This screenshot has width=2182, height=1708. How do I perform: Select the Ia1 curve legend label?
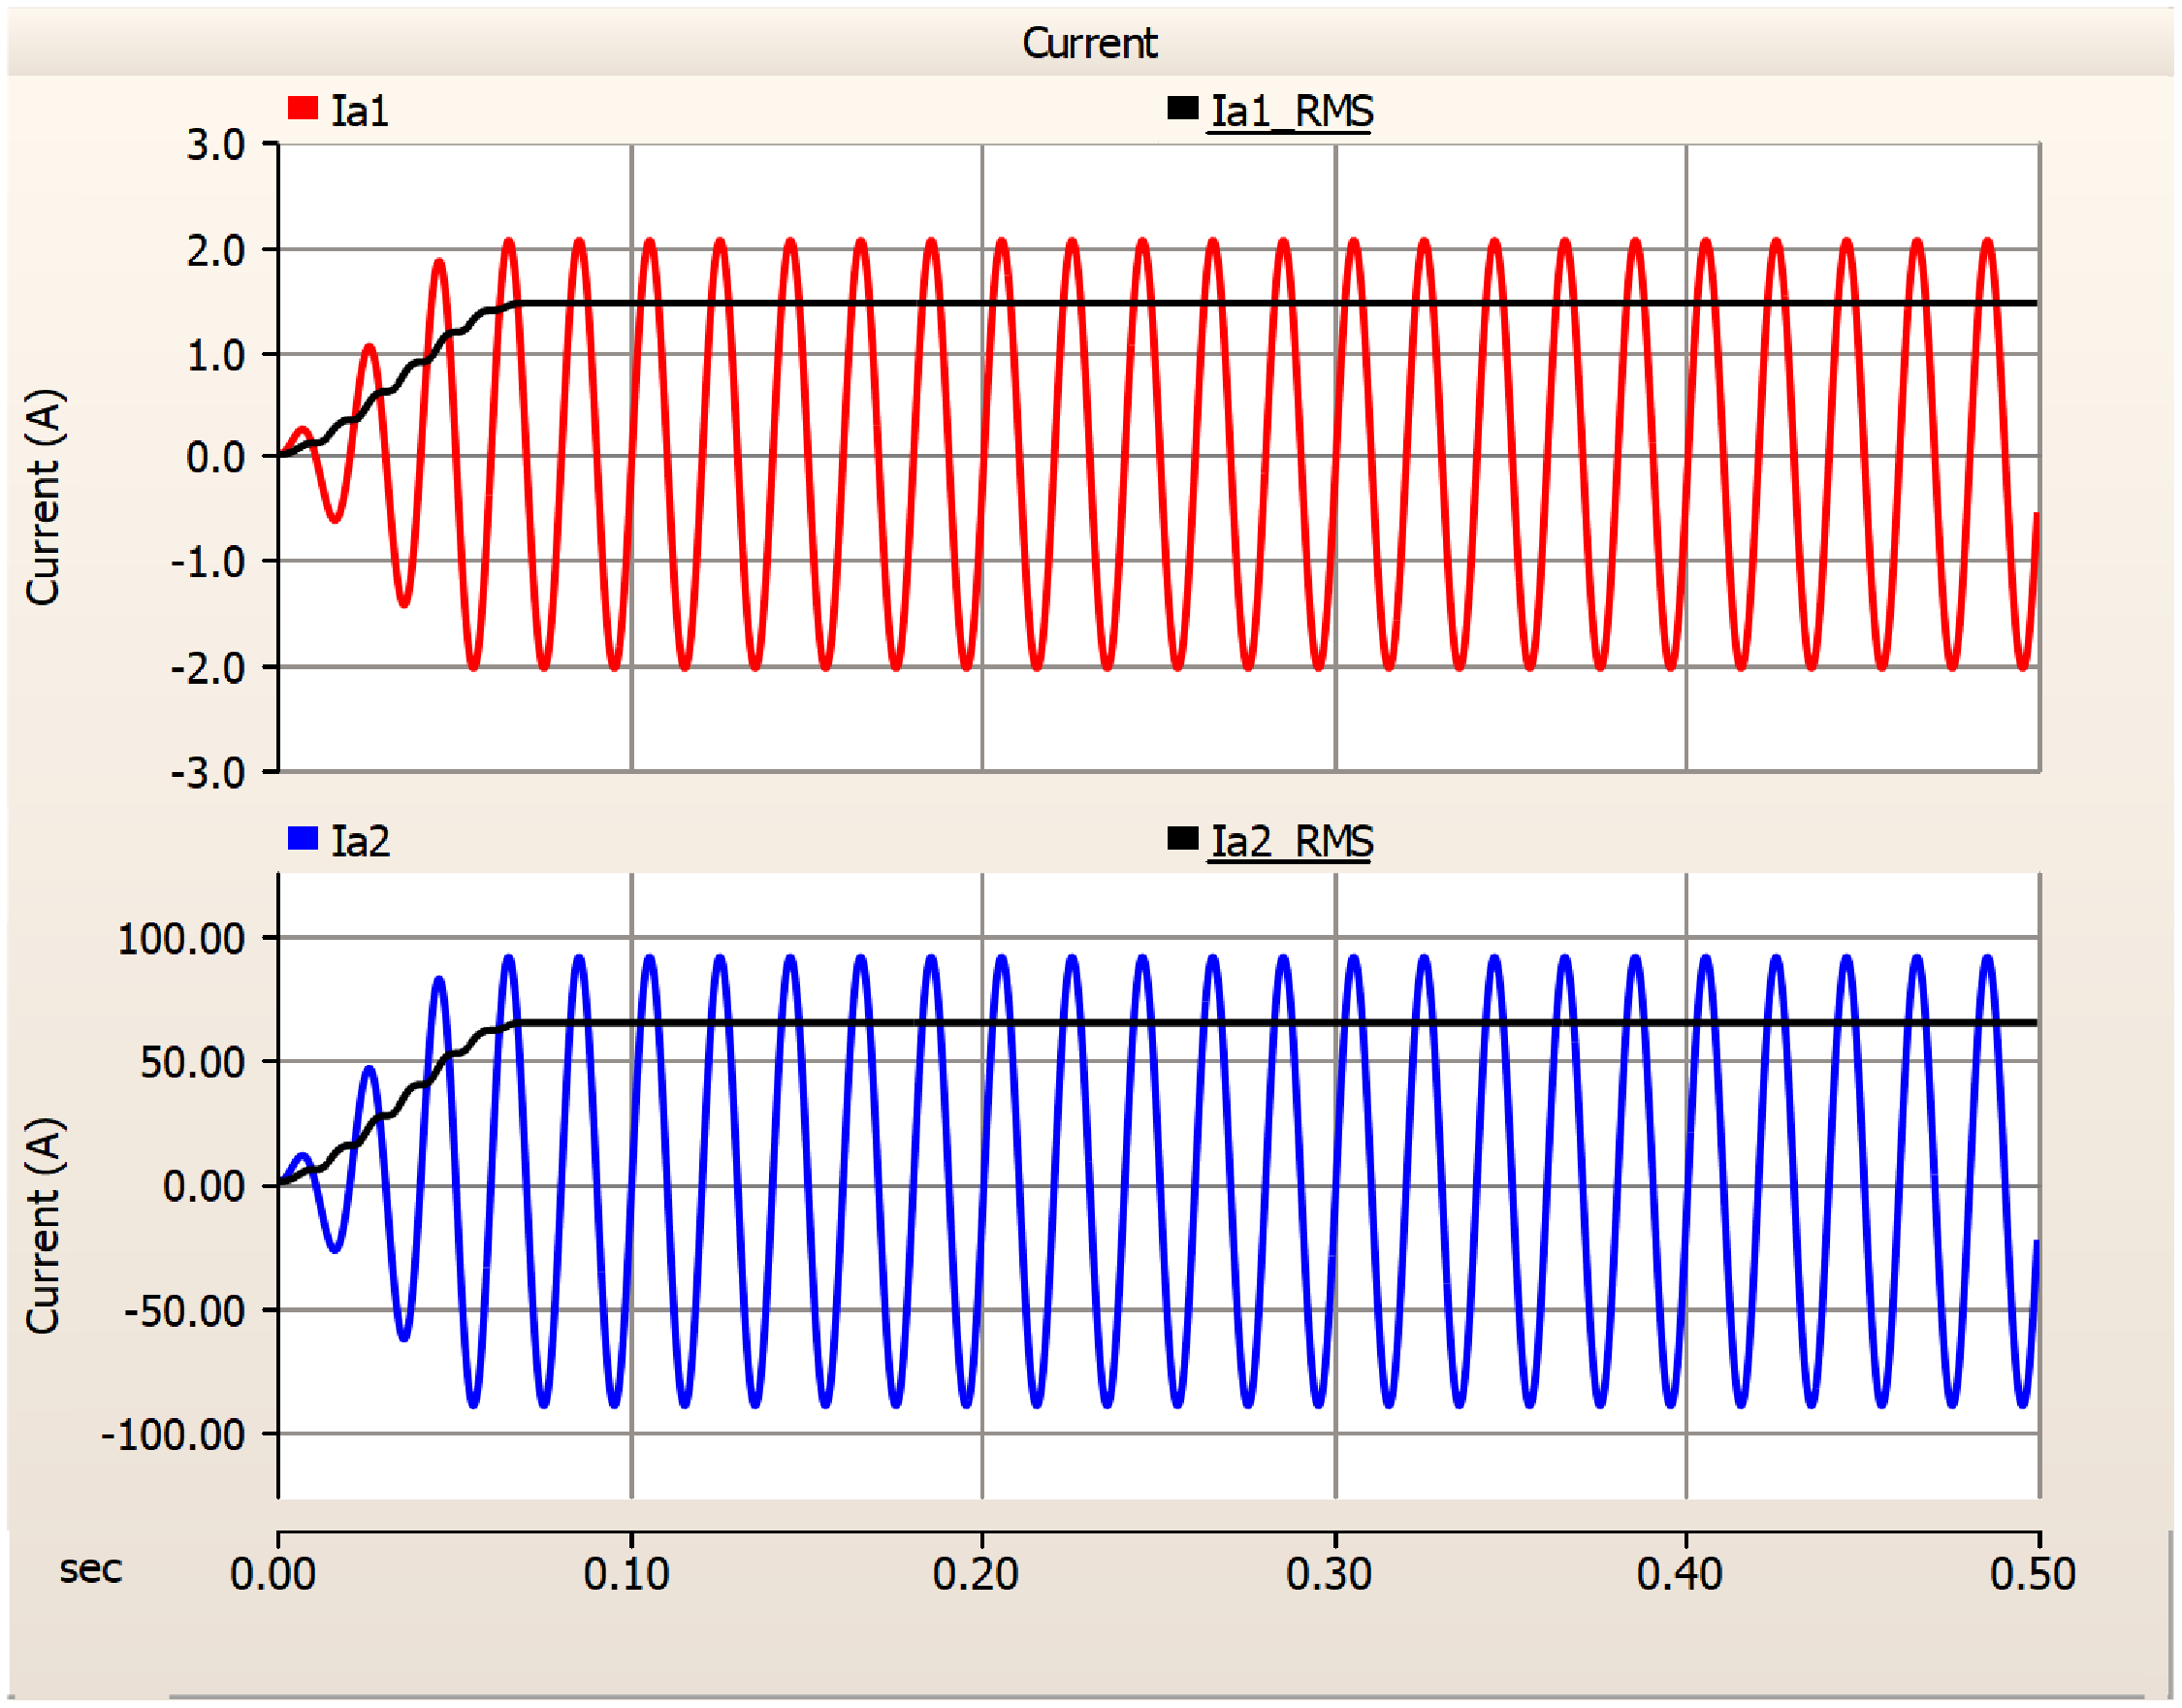tap(360, 111)
